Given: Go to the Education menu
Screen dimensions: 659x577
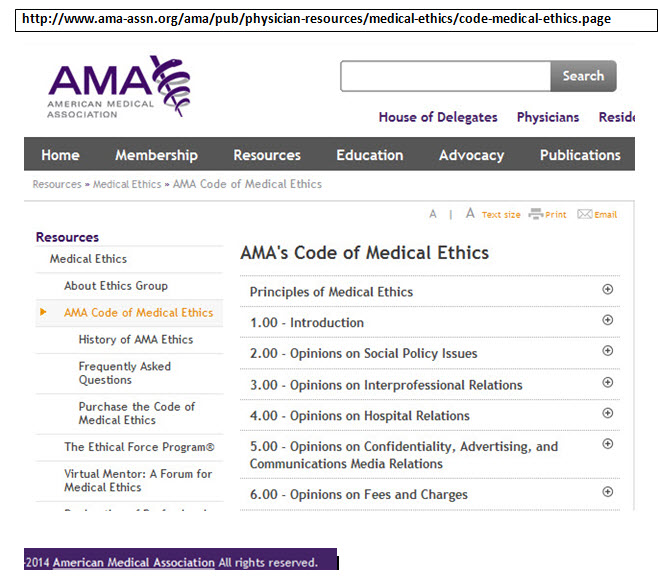Looking at the screenshot, I should click(x=369, y=155).
